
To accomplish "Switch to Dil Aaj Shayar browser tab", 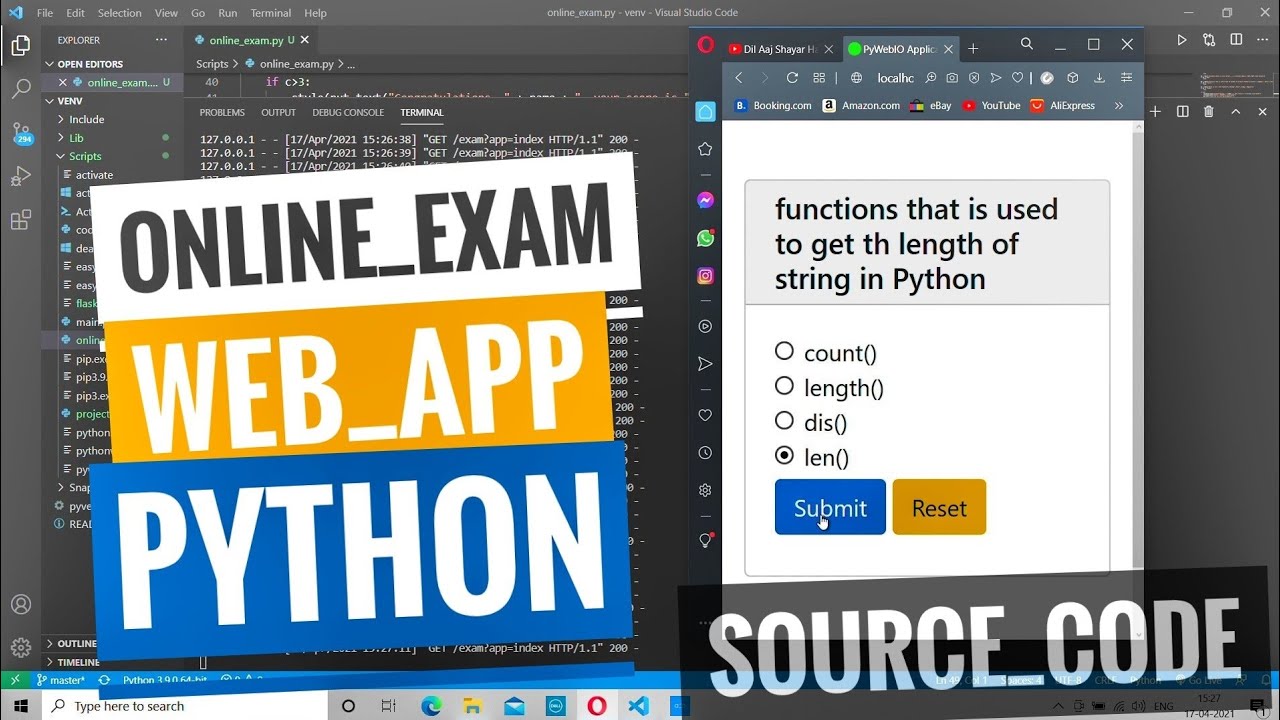I will tap(779, 49).
